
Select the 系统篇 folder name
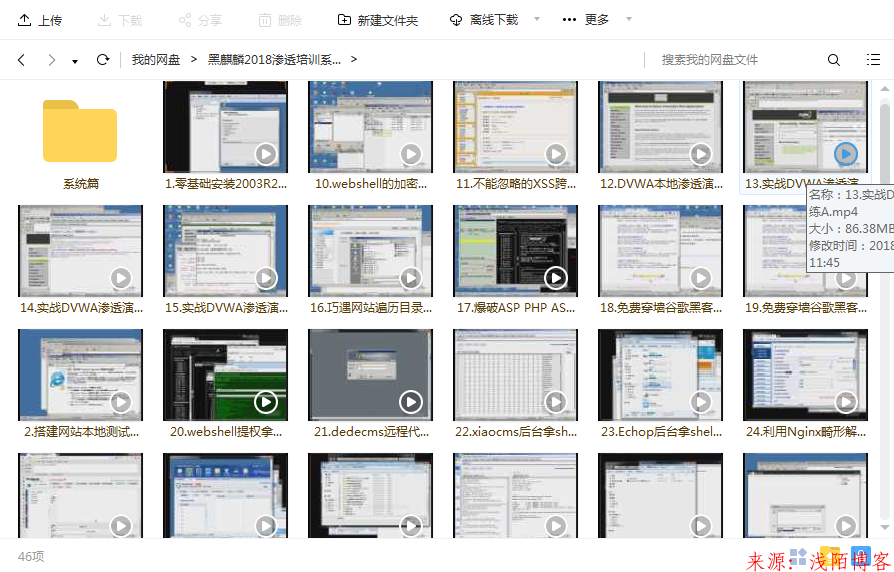(x=80, y=184)
